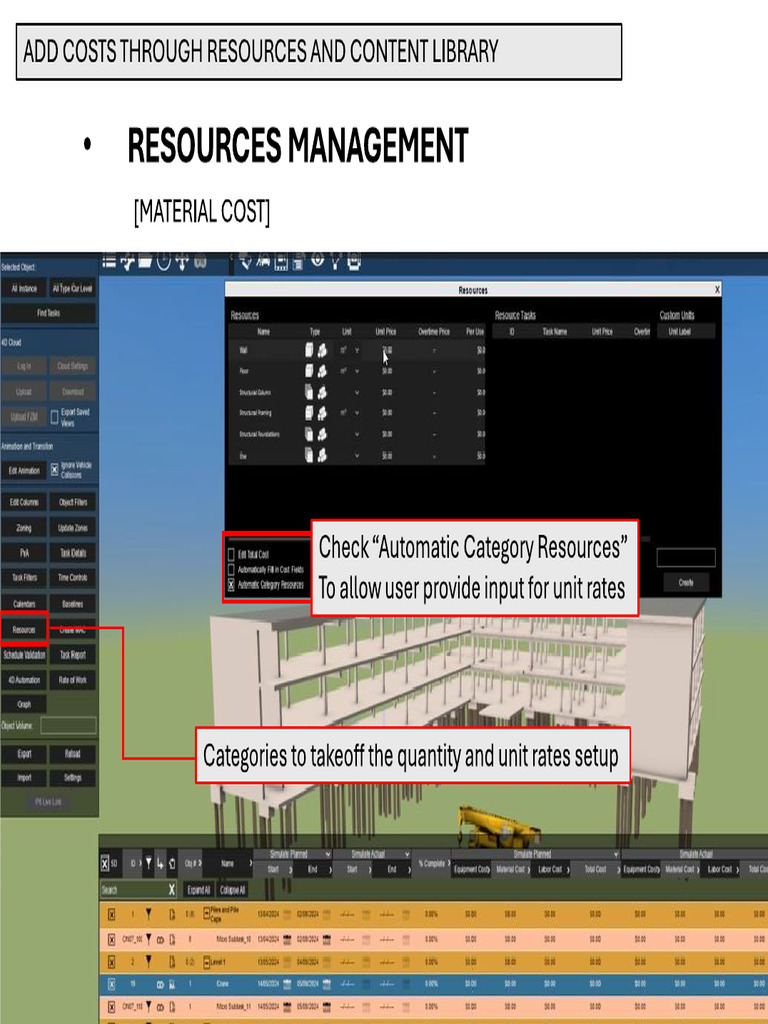Click the Expand All button
Screen dimensions: 768x1024
click(199, 889)
